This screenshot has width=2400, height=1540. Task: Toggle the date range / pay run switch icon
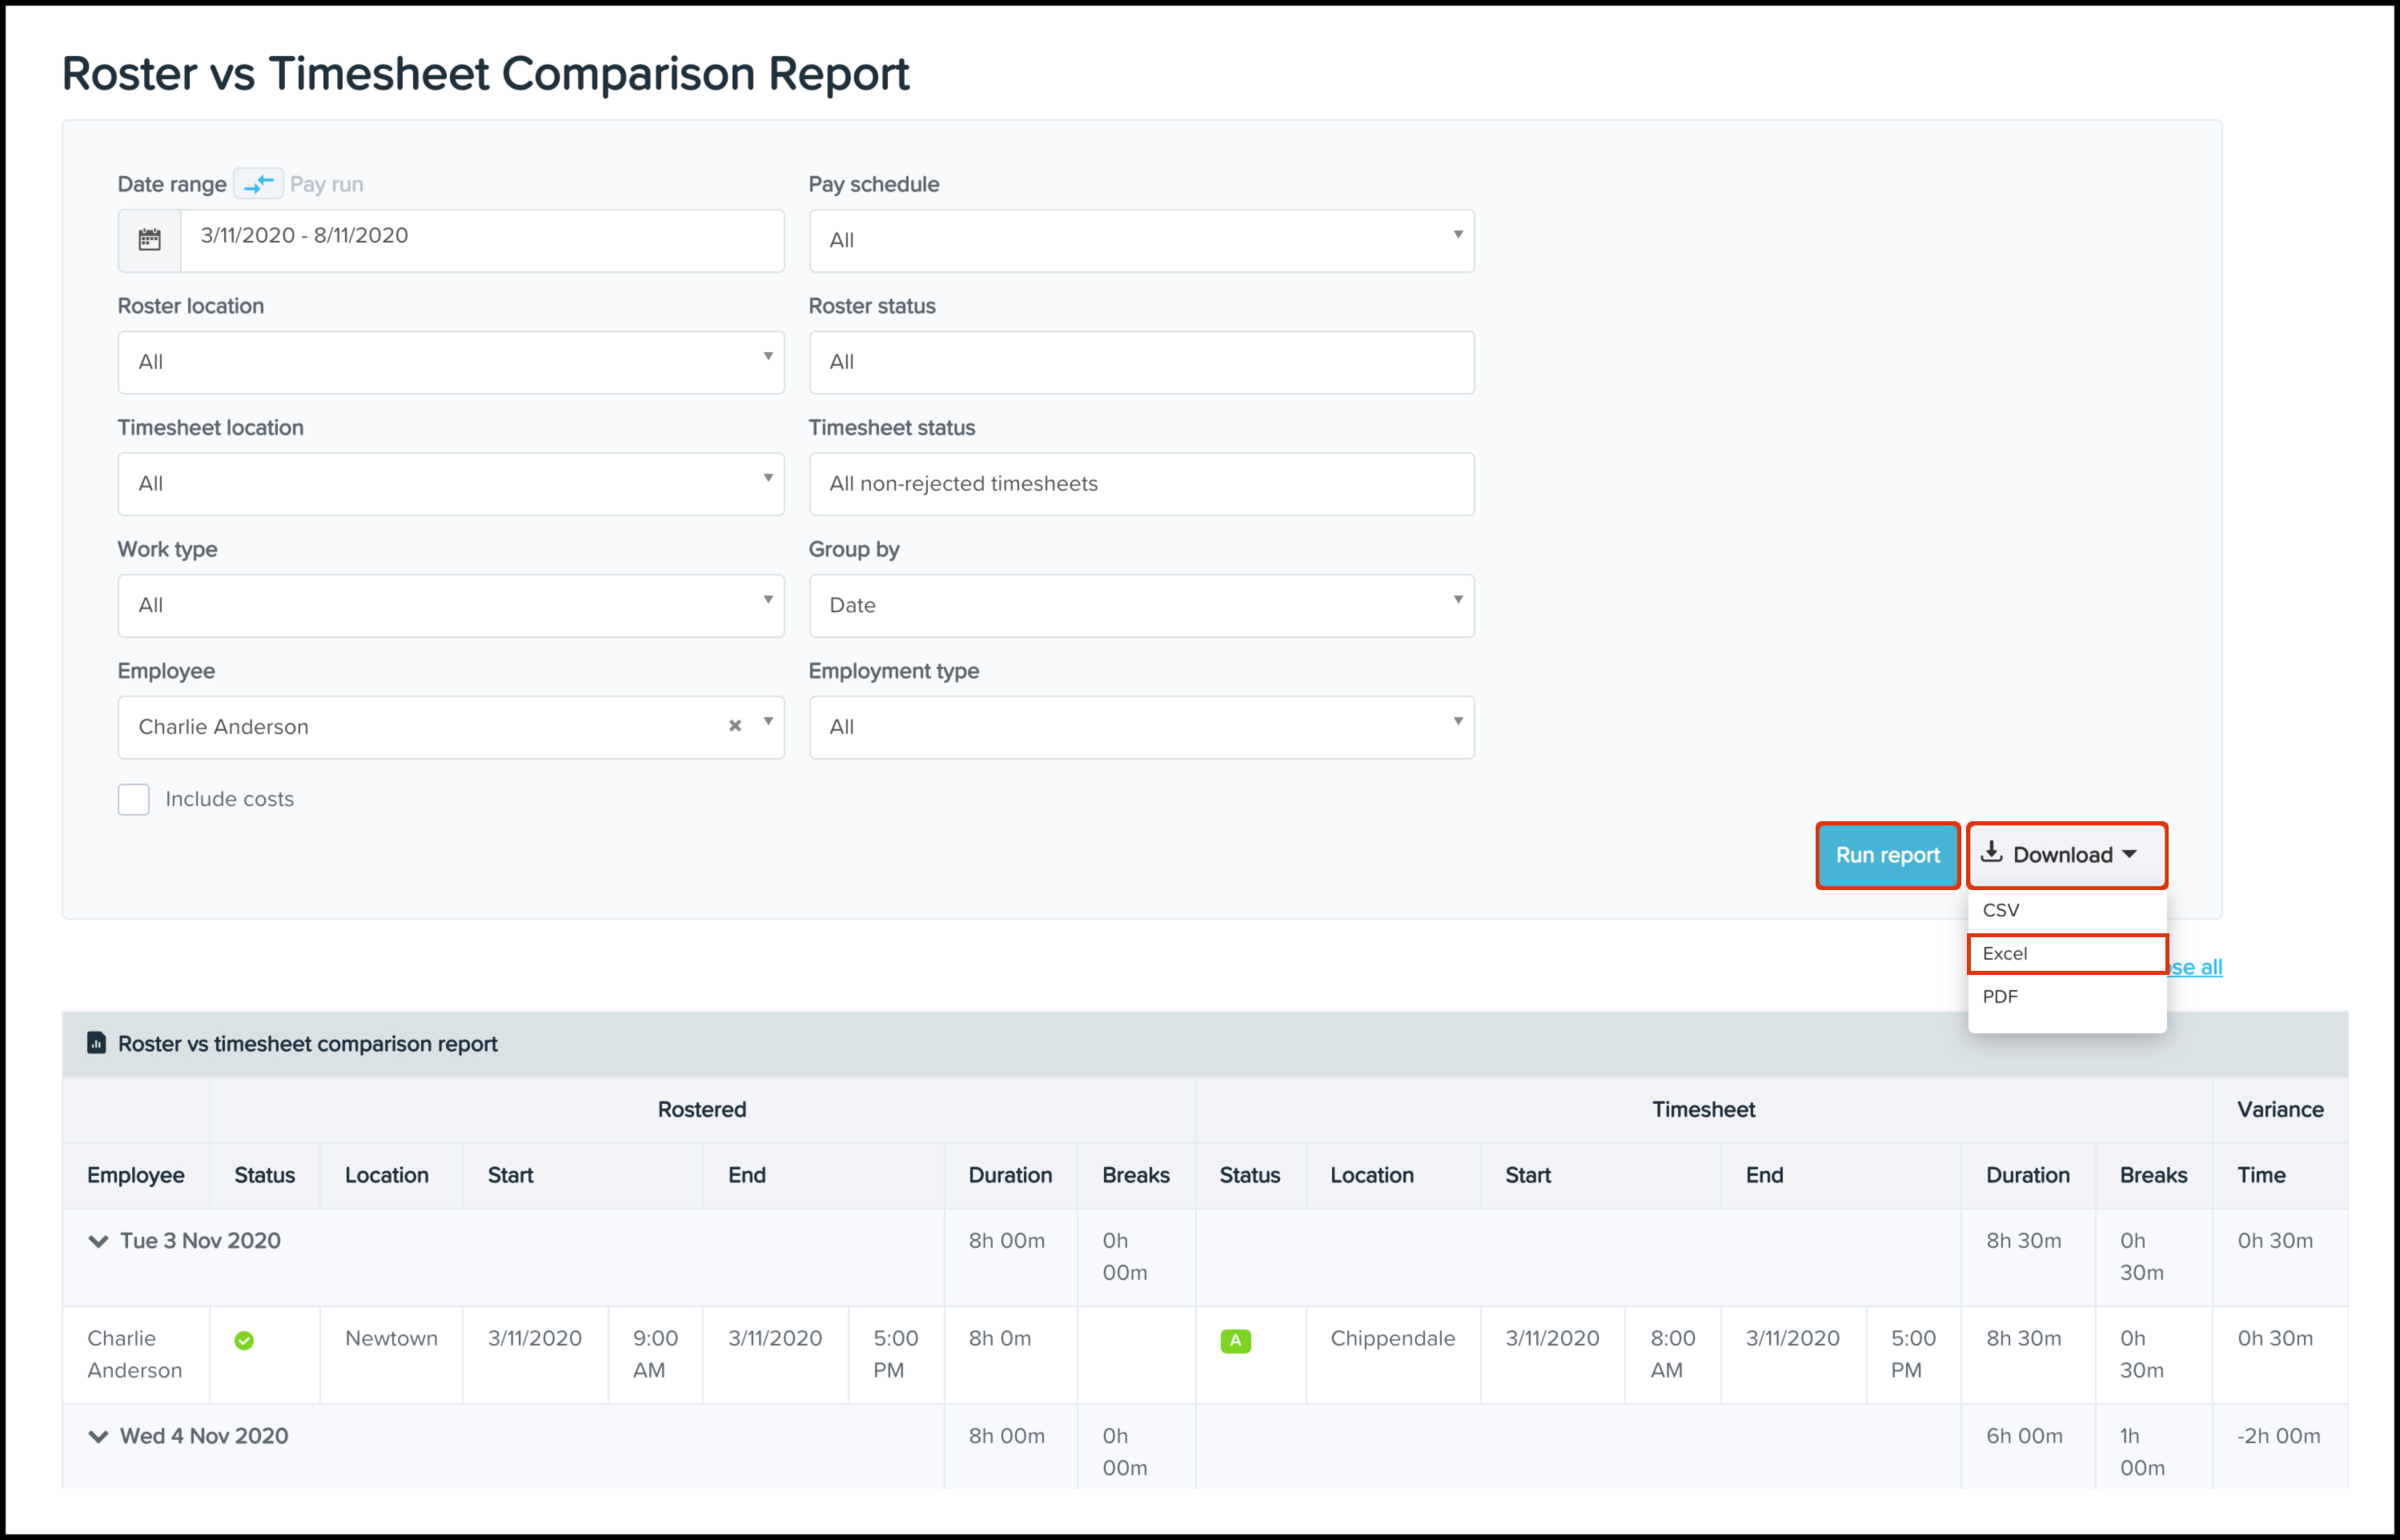coord(258,184)
